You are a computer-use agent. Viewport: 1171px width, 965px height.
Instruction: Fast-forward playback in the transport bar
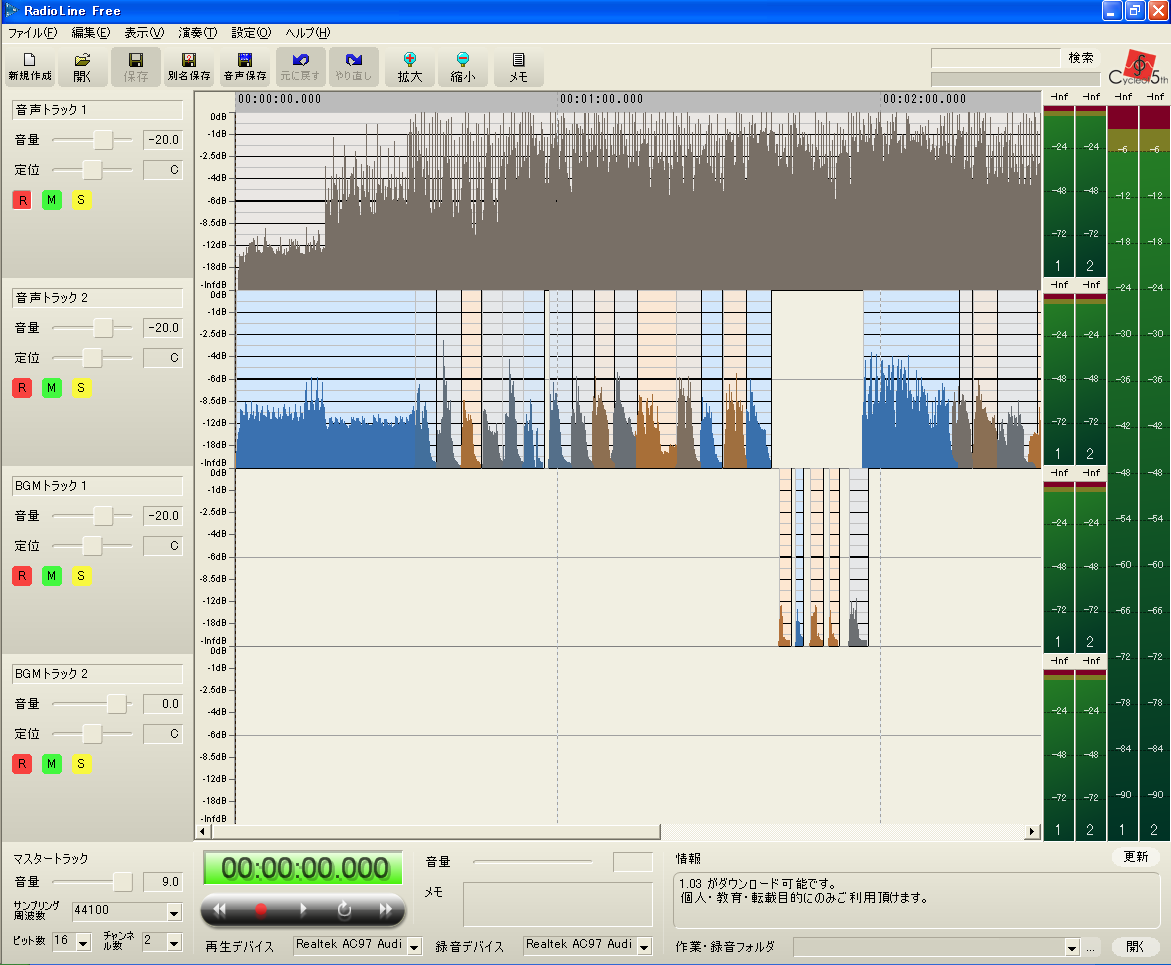pyautogui.click(x=385, y=909)
